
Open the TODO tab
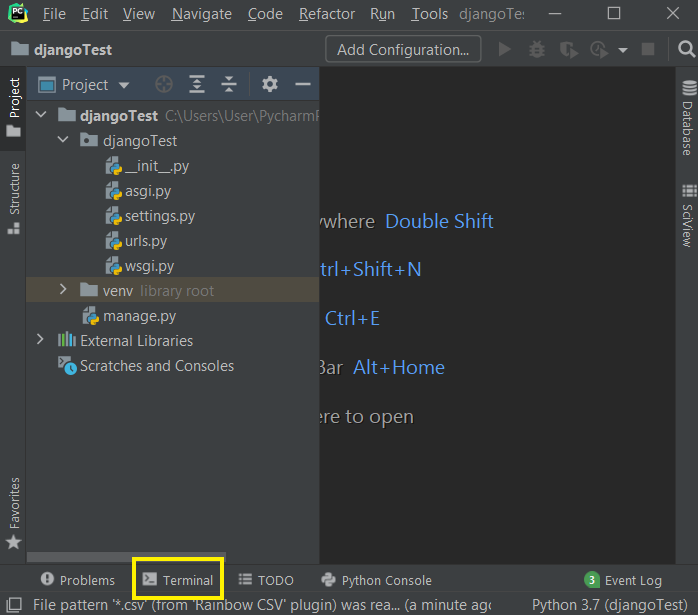pos(266,580)
